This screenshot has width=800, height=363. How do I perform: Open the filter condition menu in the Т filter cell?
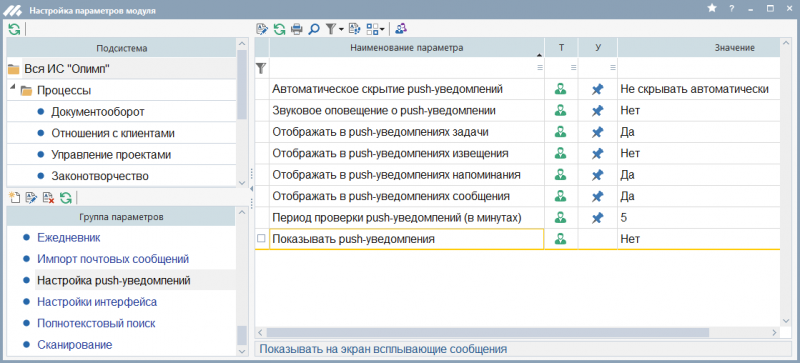pos(573,67)
